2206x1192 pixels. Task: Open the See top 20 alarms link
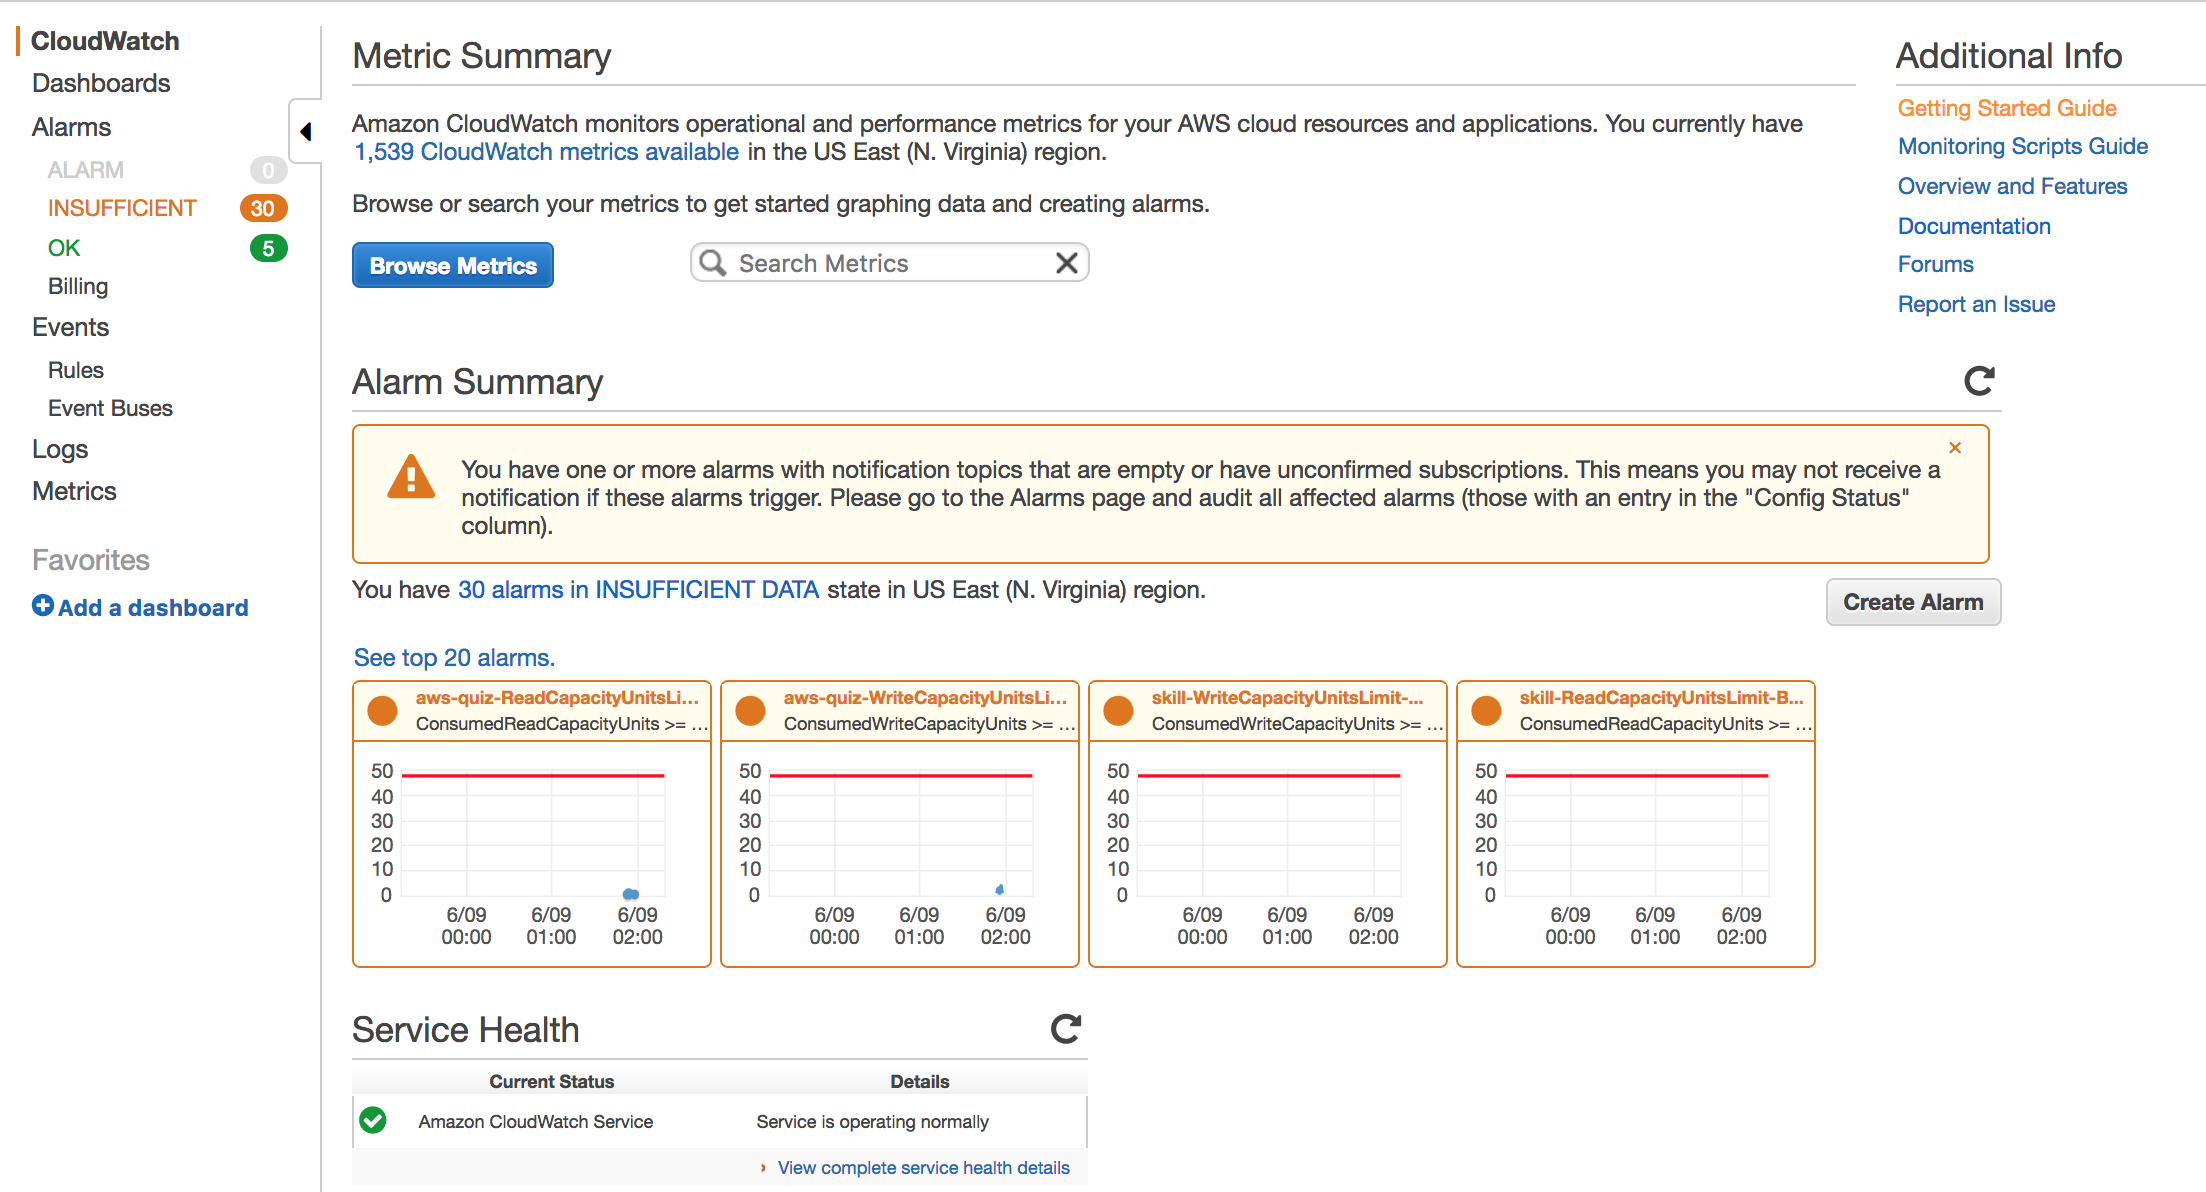(x=454, y=657)
